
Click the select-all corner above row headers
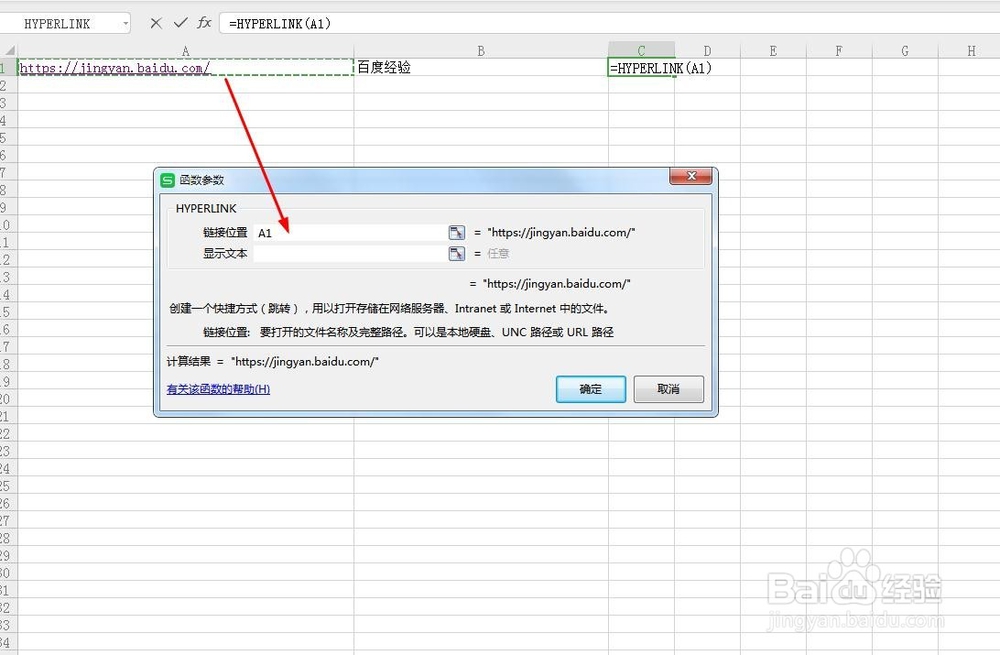(7, 50)
